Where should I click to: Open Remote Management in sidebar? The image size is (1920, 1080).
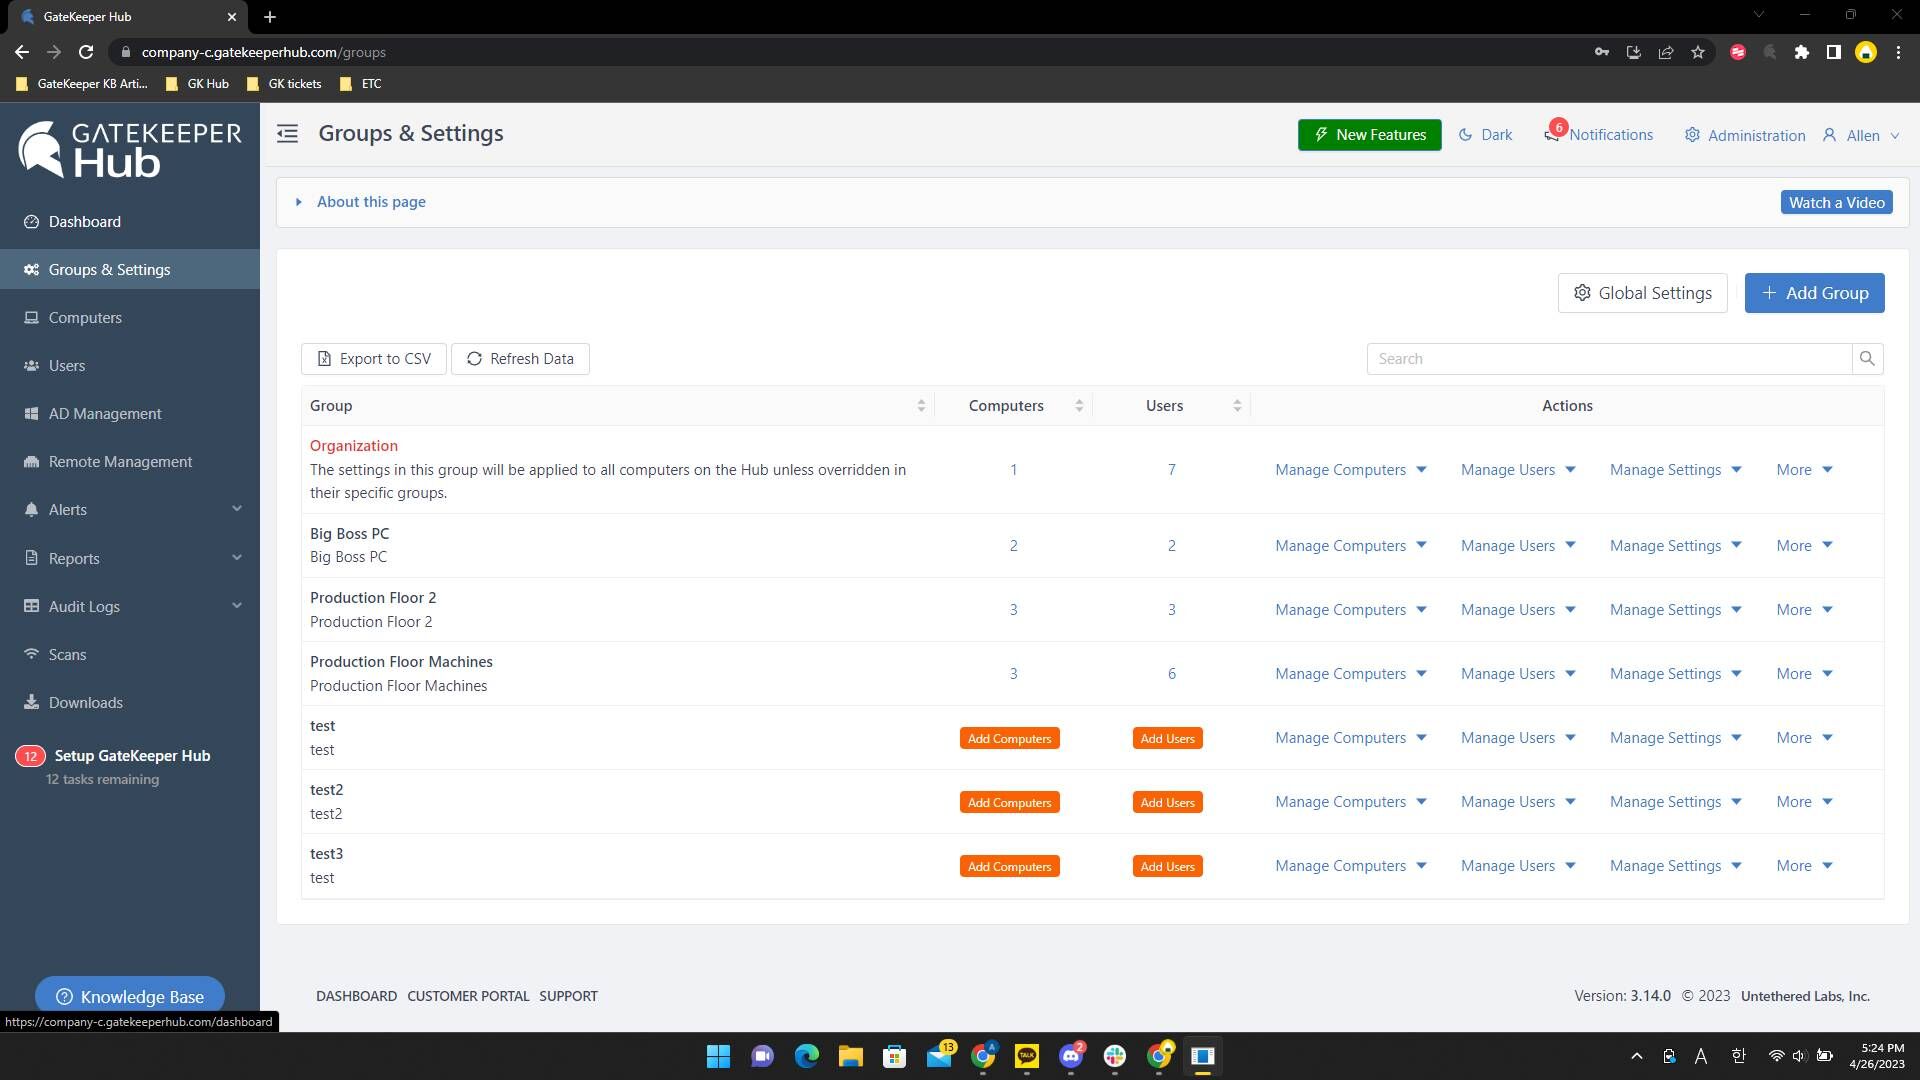pyautogui.click(x=120, y=461)
